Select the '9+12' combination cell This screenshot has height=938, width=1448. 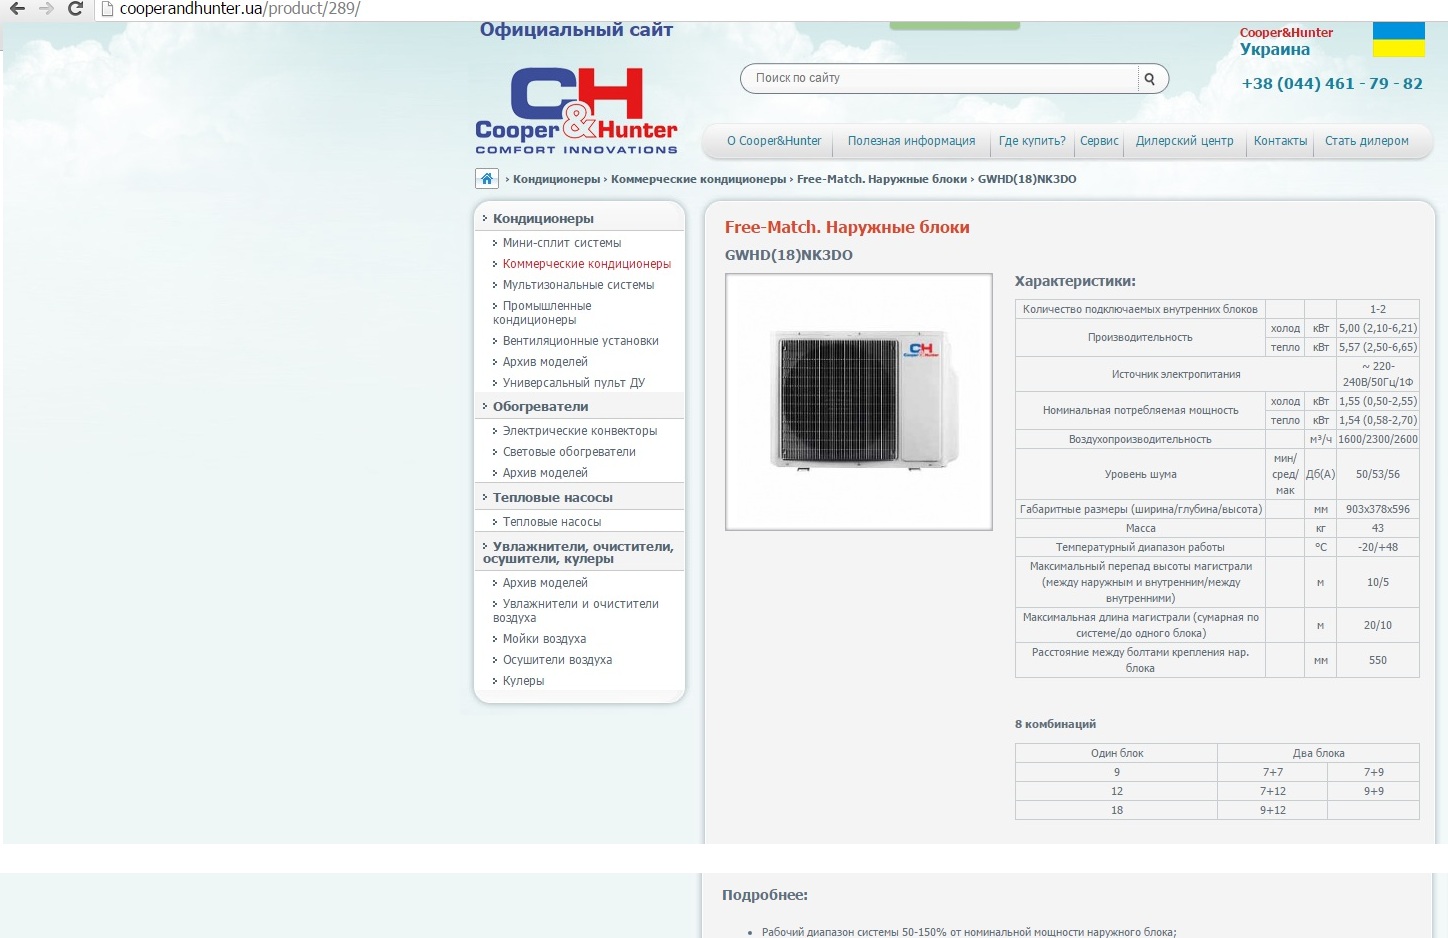coord(1273,810)
